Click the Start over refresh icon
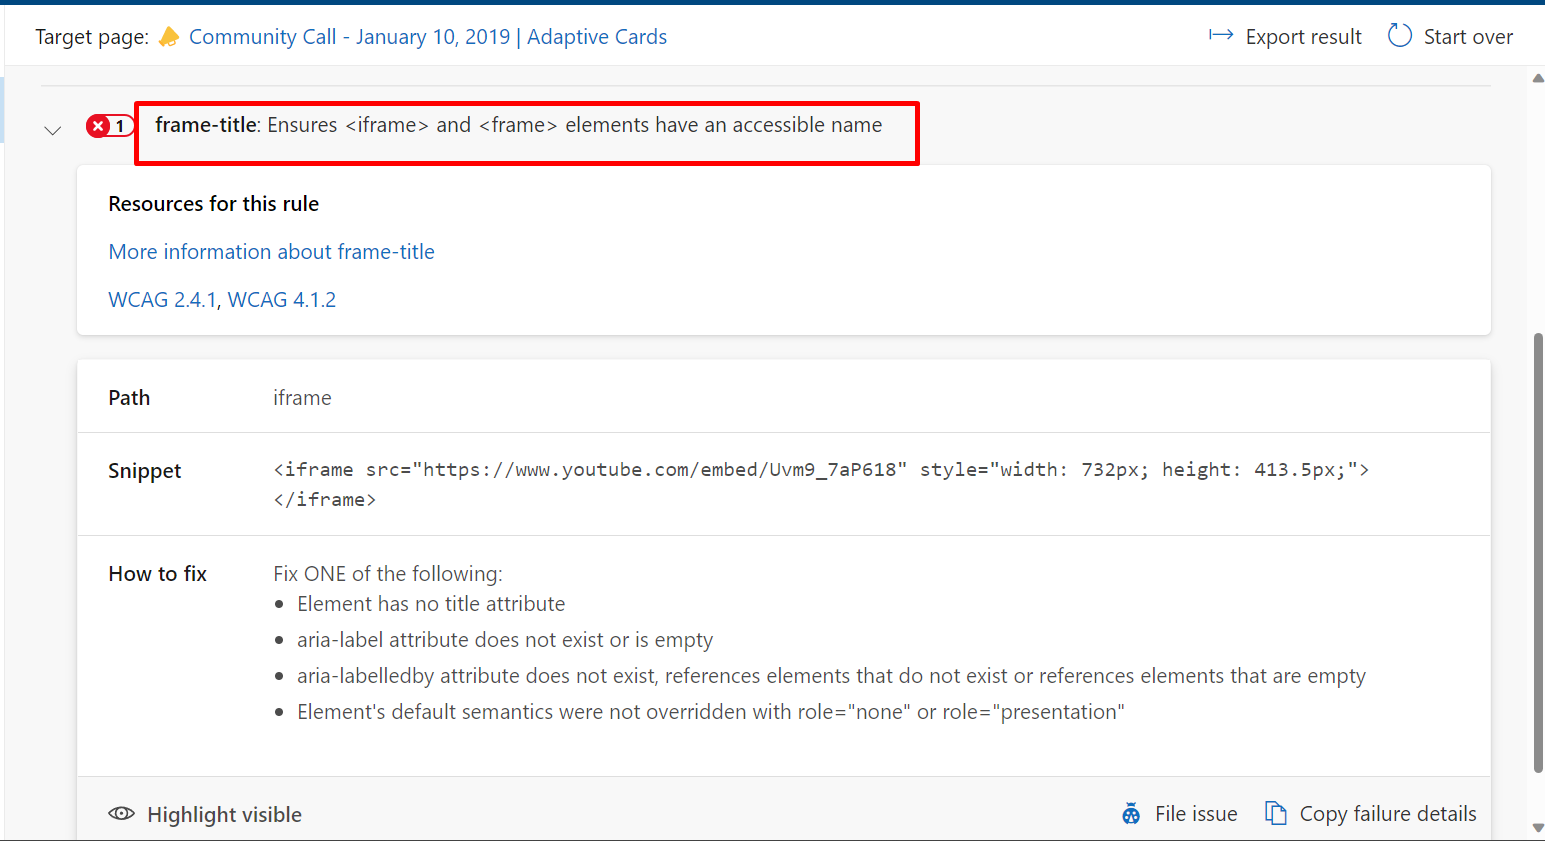This screenshot has width=1545, height=841. pyautogui.click(x=1398, y=34)
